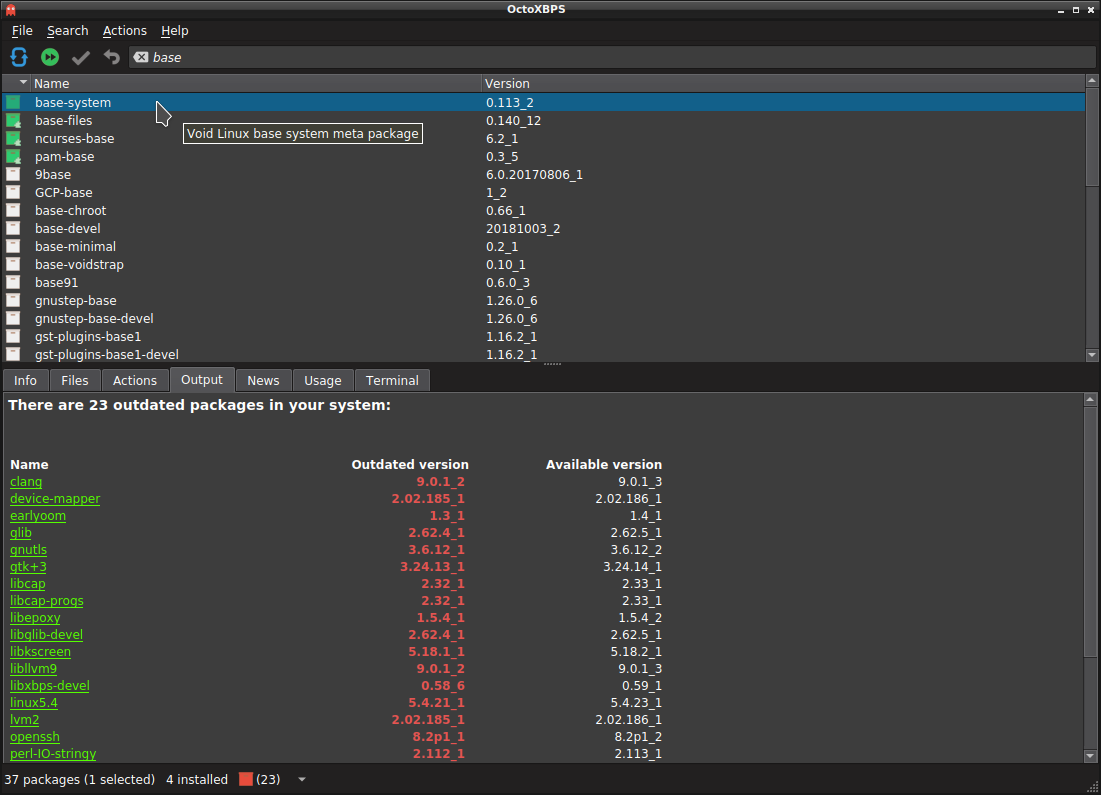Image resolution: width=1101 pixels, height=795 pixels.
Task: Click the status icon of pam-base
Action: coord(13,156)
